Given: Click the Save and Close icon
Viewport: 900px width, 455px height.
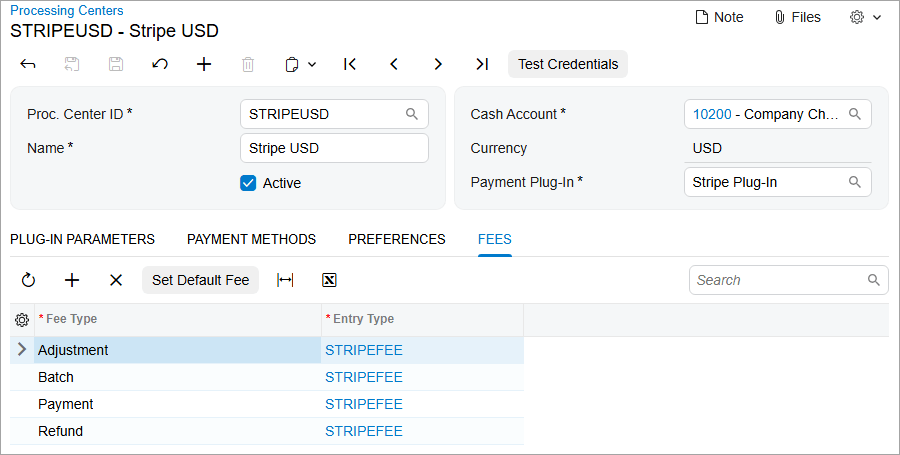Looking at the screenshot, I should coord(72,64).
